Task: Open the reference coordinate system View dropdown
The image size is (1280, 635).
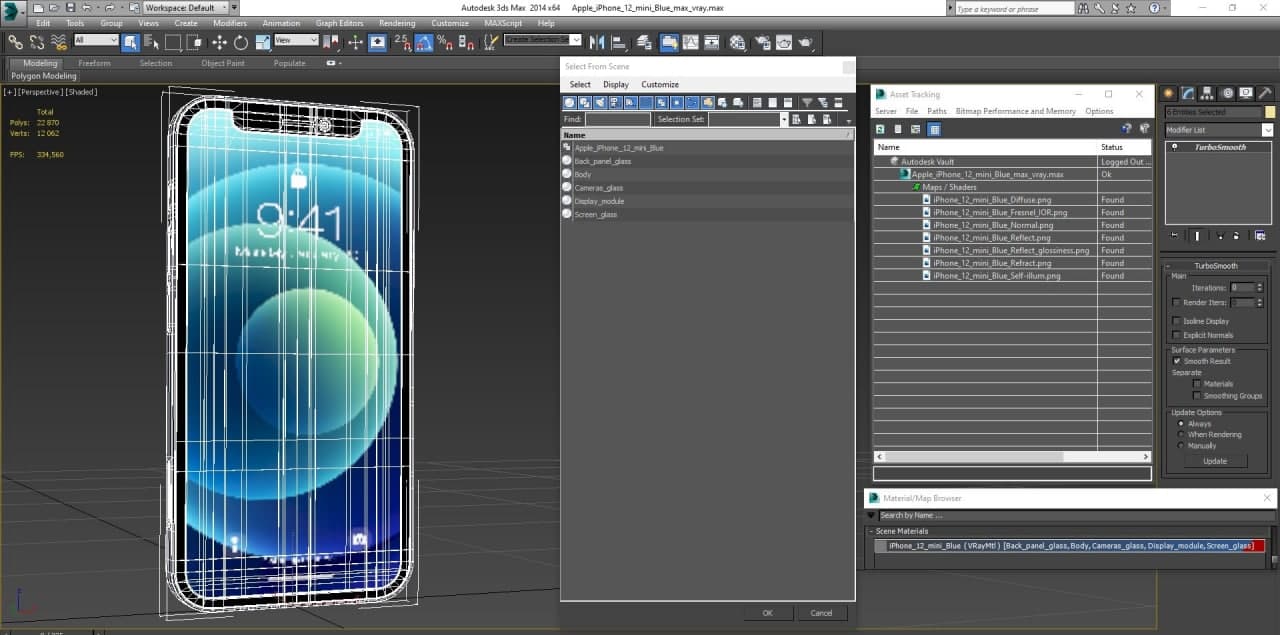Action: pyautogui.click(x=296, y=40)
